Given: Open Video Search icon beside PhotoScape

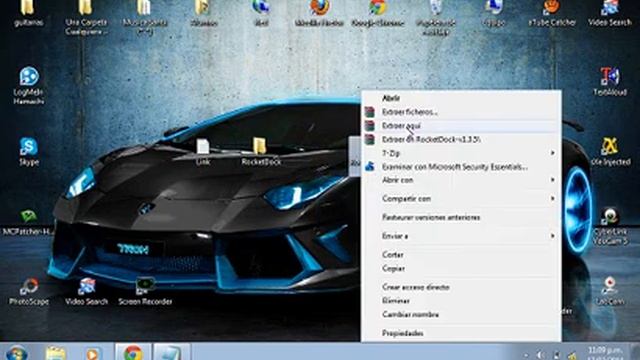Looking at the screenshot, I should 87,291.
